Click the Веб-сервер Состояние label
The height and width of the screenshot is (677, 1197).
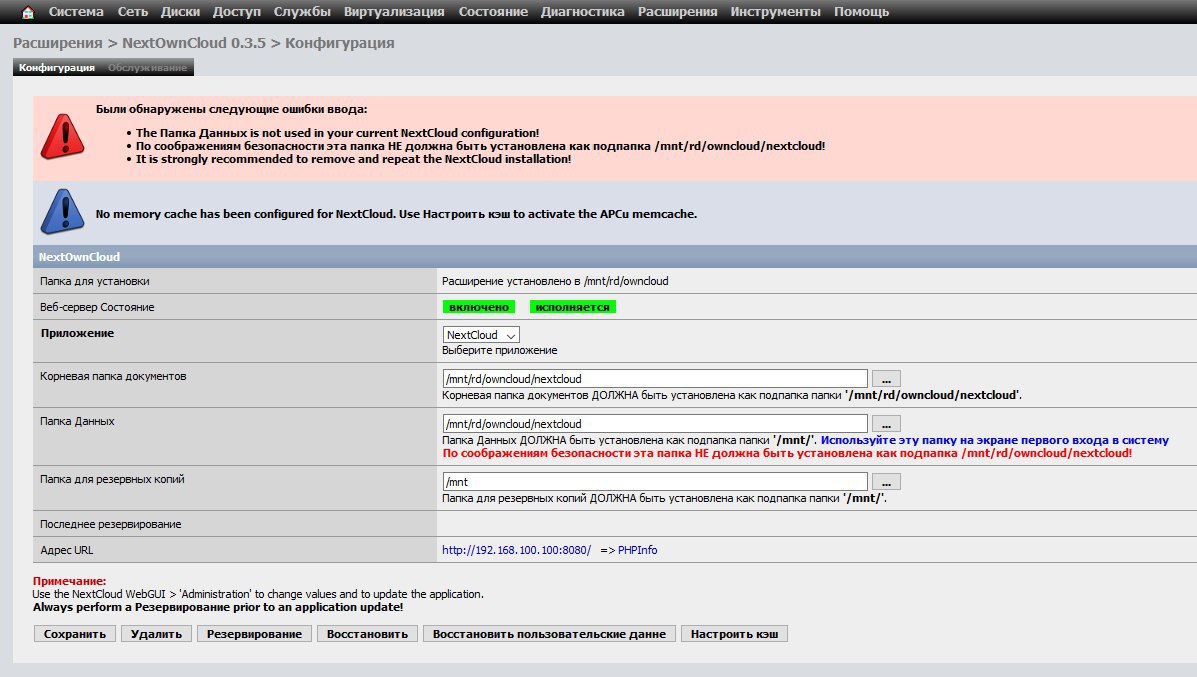97,307
